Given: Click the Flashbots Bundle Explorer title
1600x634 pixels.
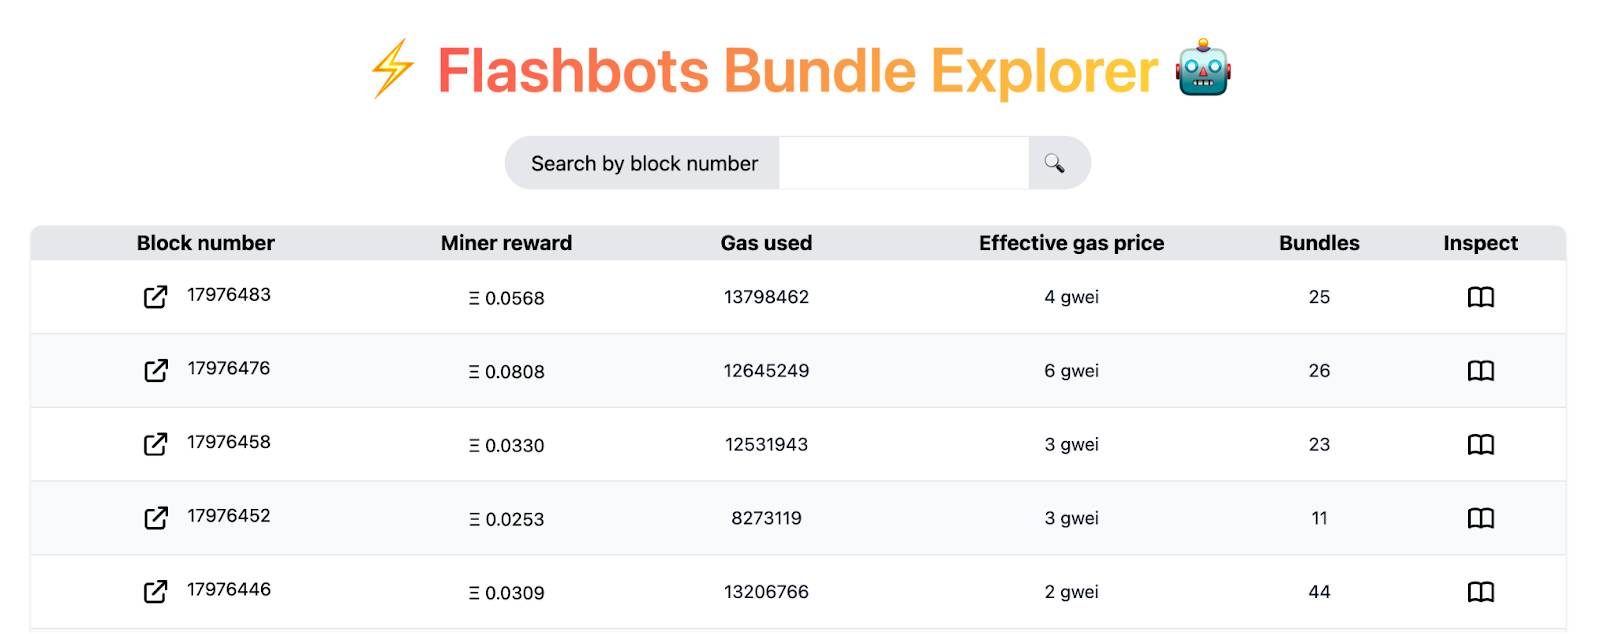Looking at the screenshot, I should tap(797, 71).
